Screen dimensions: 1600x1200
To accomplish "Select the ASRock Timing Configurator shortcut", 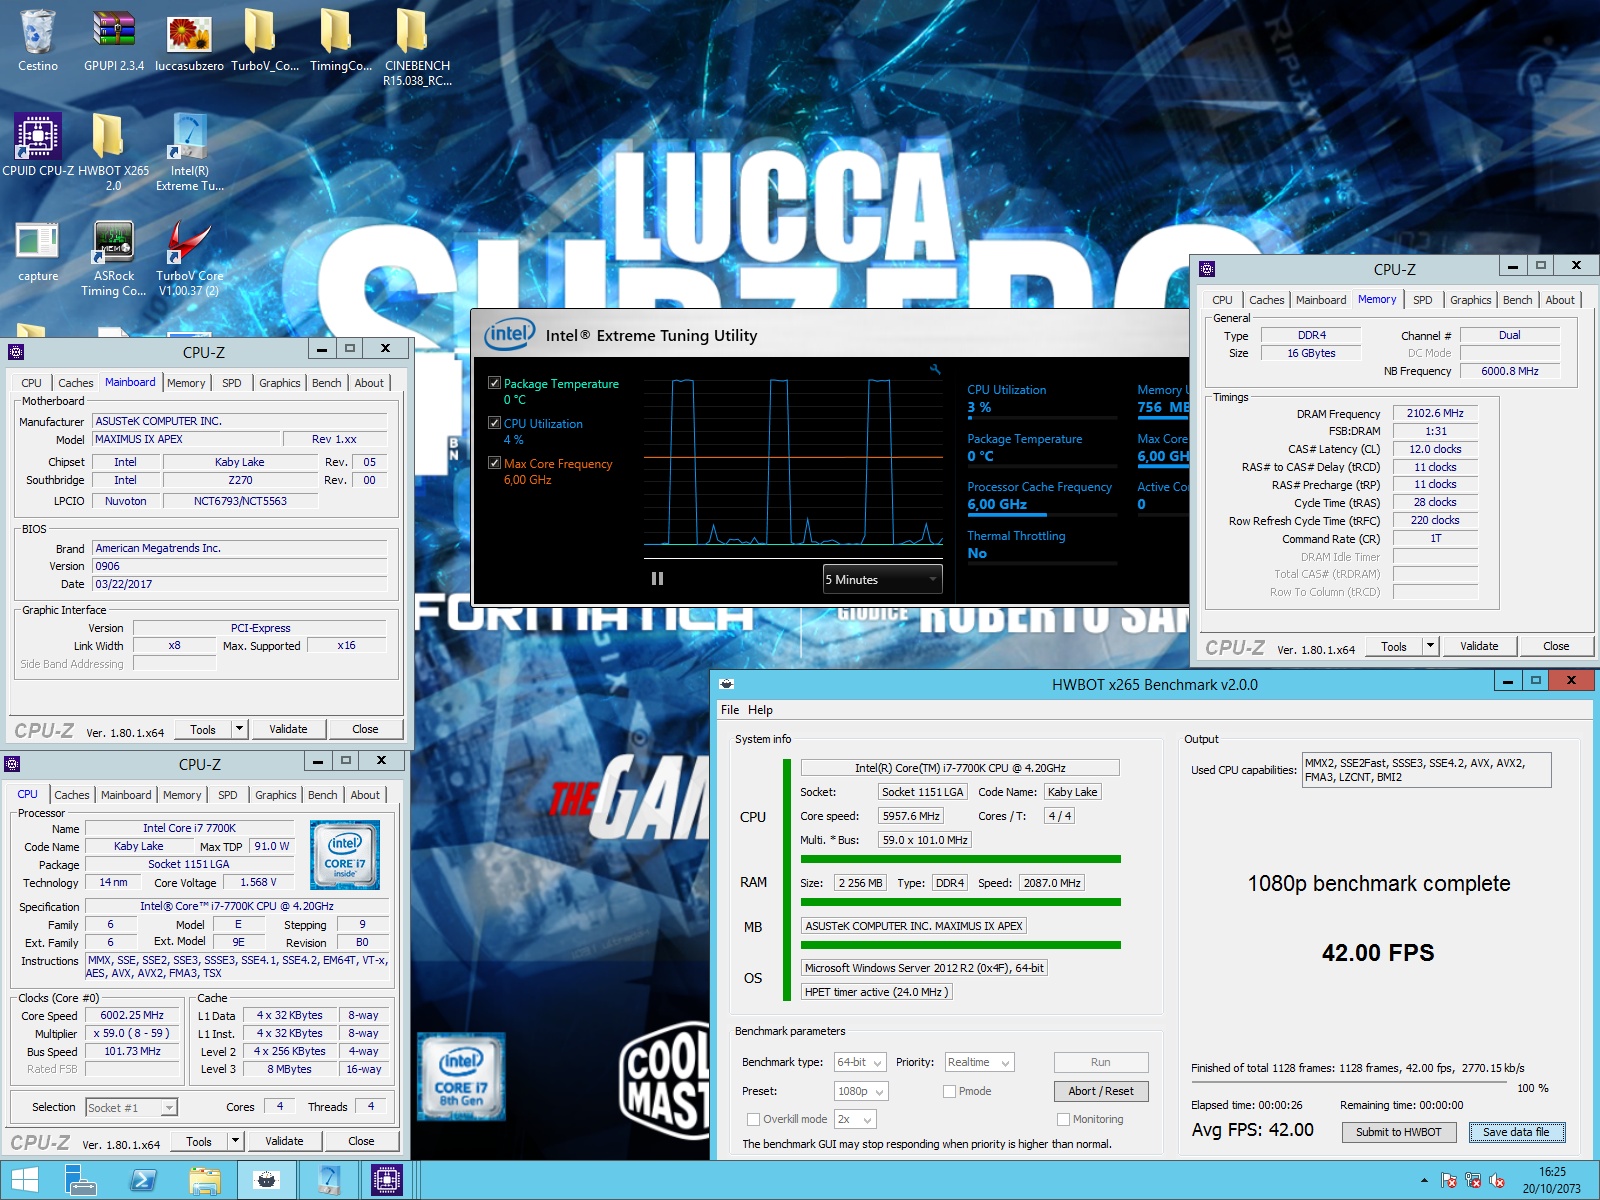I will 113,259.
